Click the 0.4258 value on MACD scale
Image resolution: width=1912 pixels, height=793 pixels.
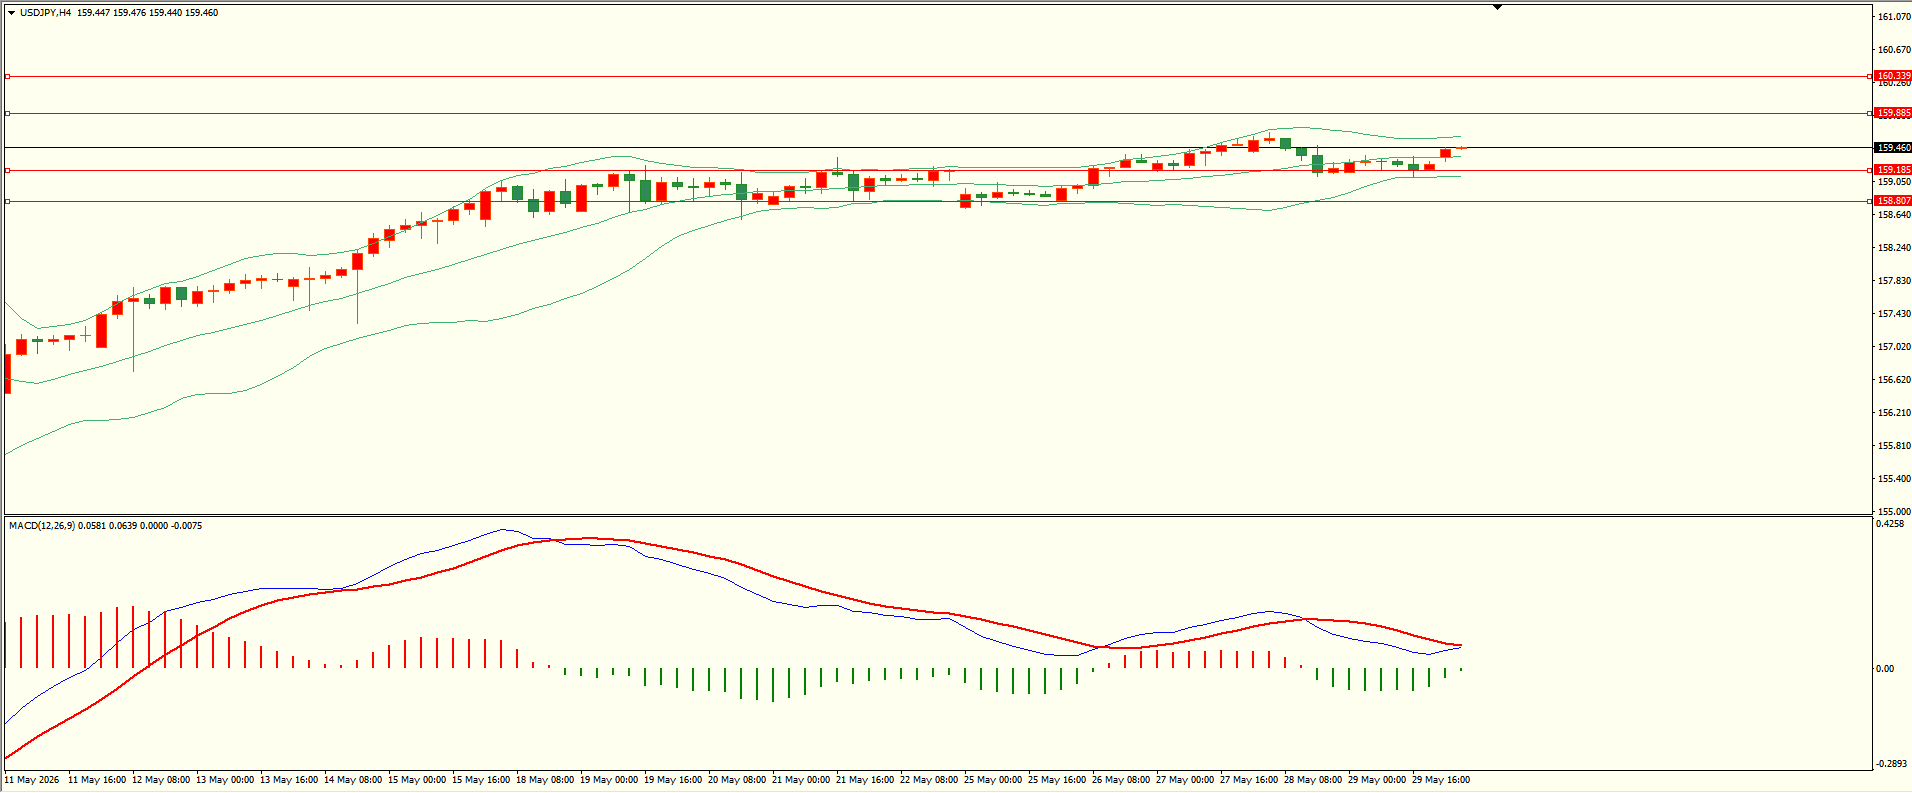point(1890,524)
